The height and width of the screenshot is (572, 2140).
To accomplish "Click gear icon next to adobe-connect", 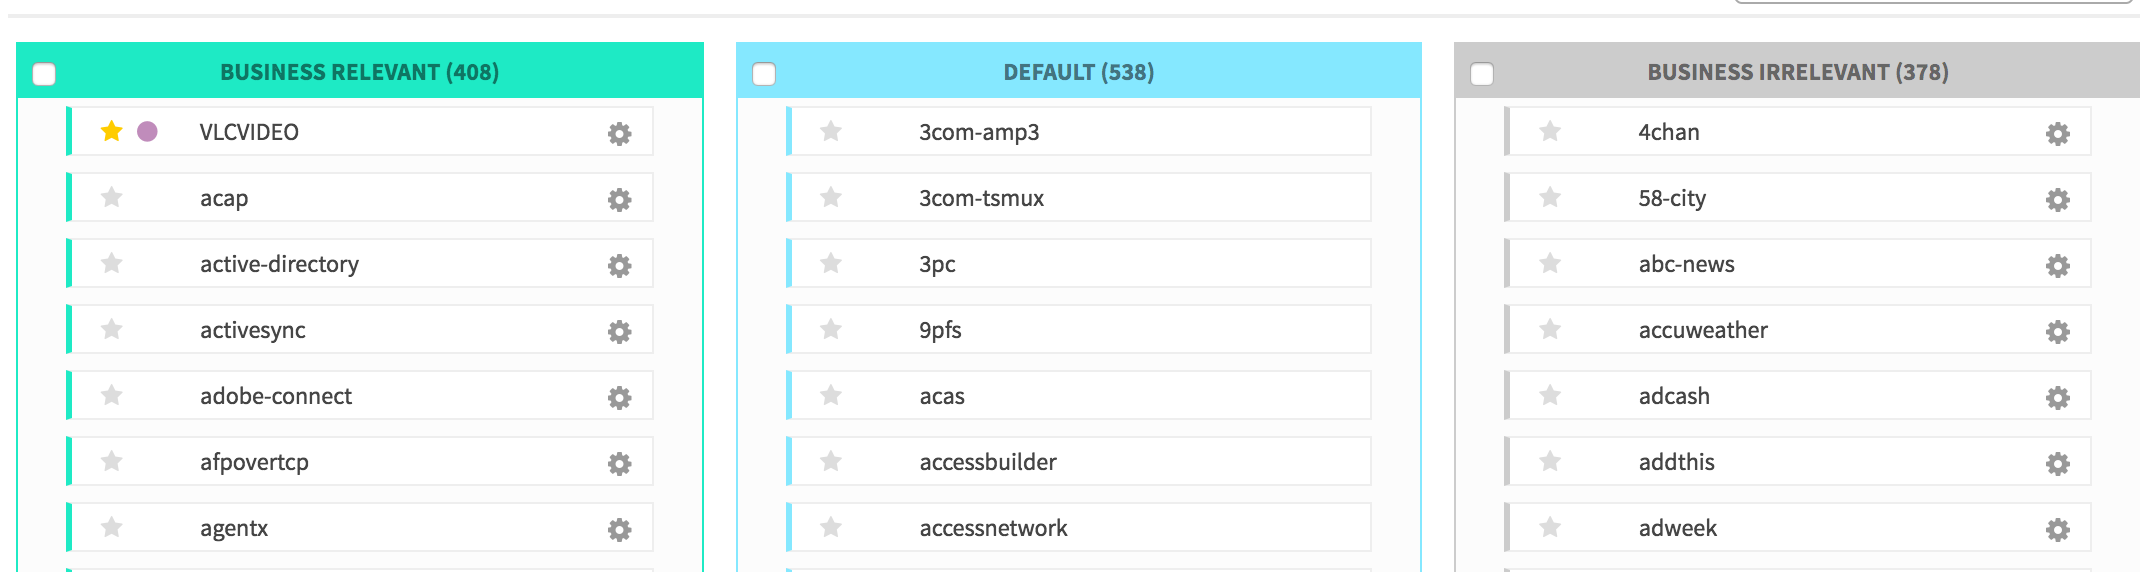I will tap(620, 397).
